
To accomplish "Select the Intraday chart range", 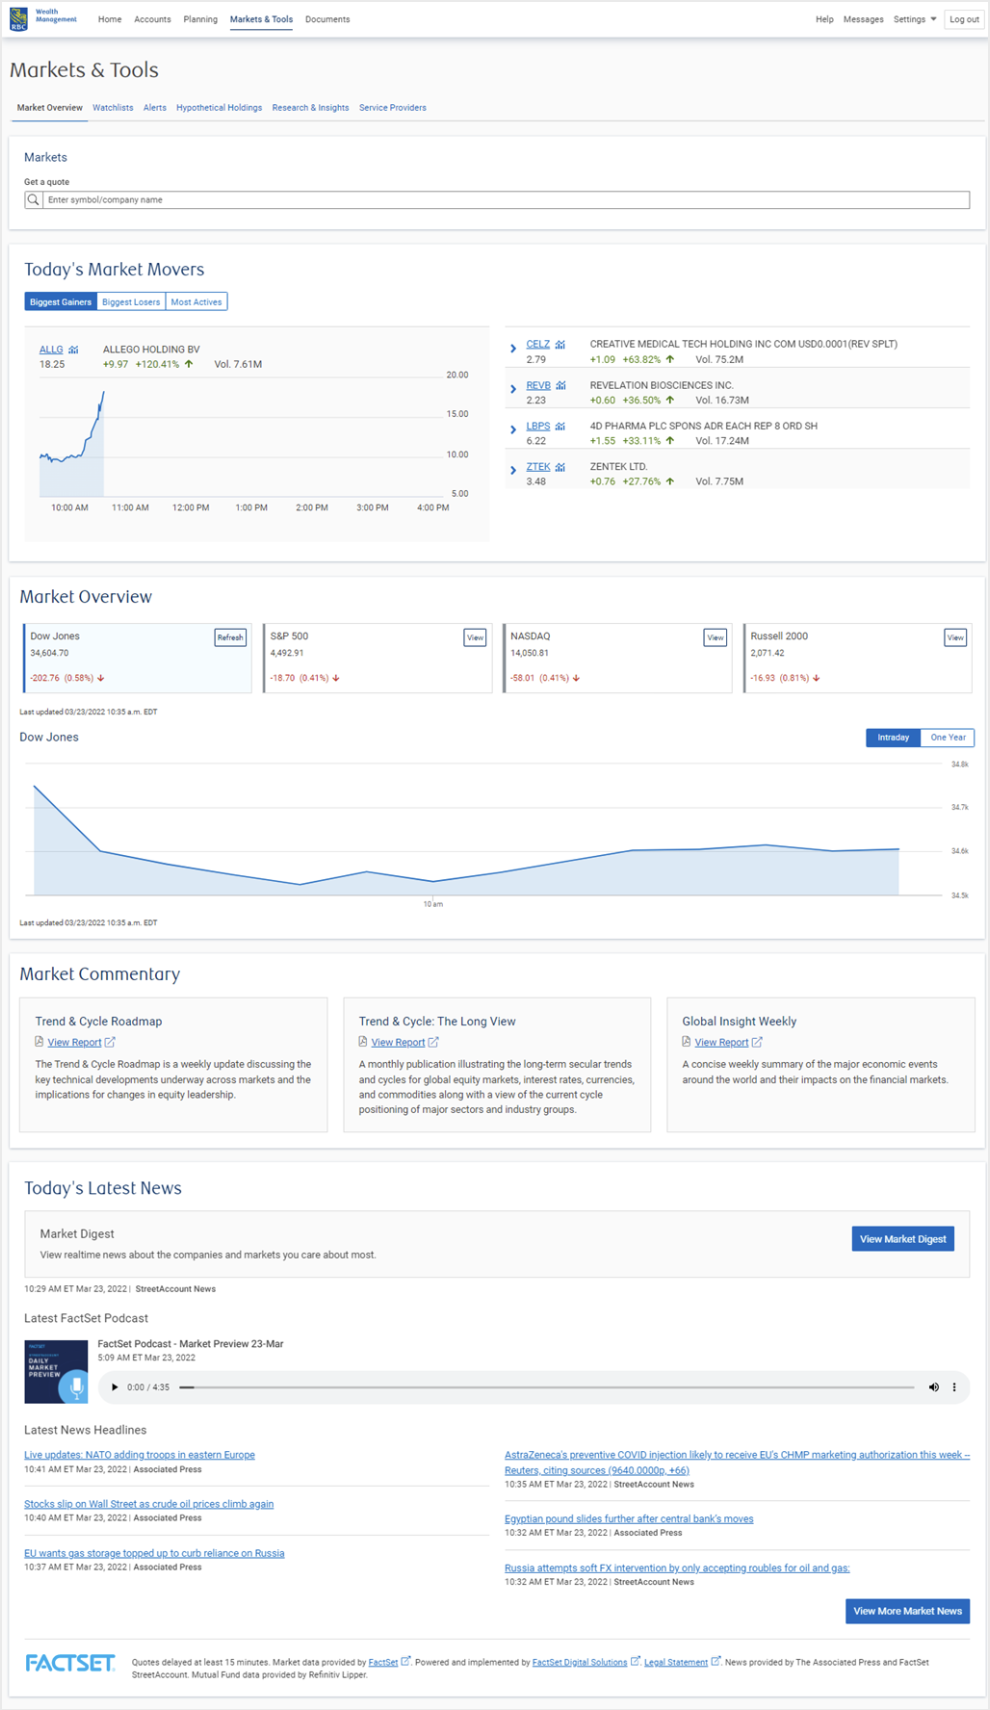I will 893,738.
